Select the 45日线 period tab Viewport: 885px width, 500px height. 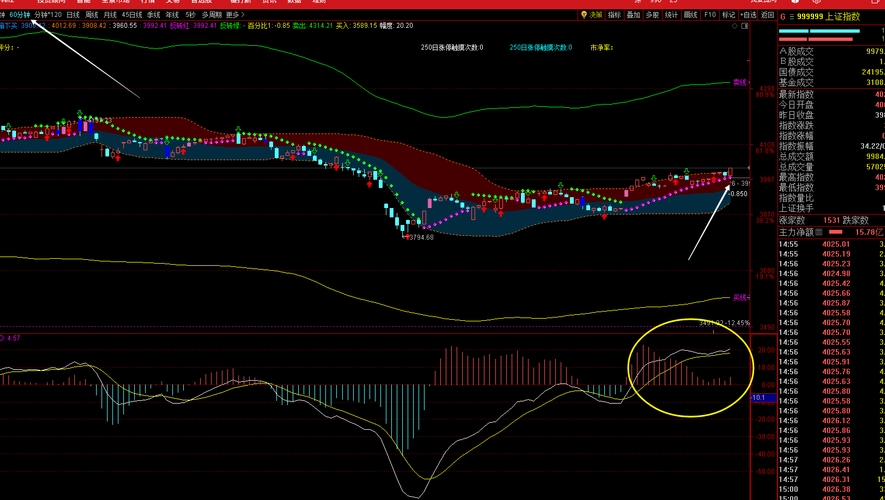132,15
